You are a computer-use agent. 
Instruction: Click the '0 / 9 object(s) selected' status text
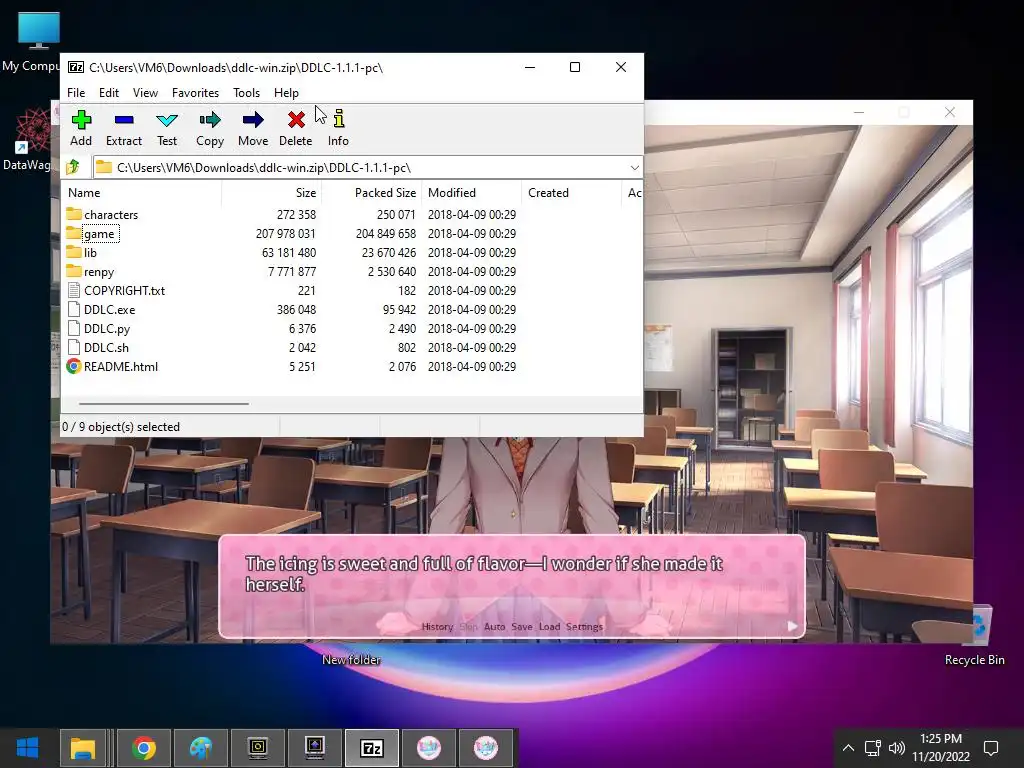(x=121, y=426)
